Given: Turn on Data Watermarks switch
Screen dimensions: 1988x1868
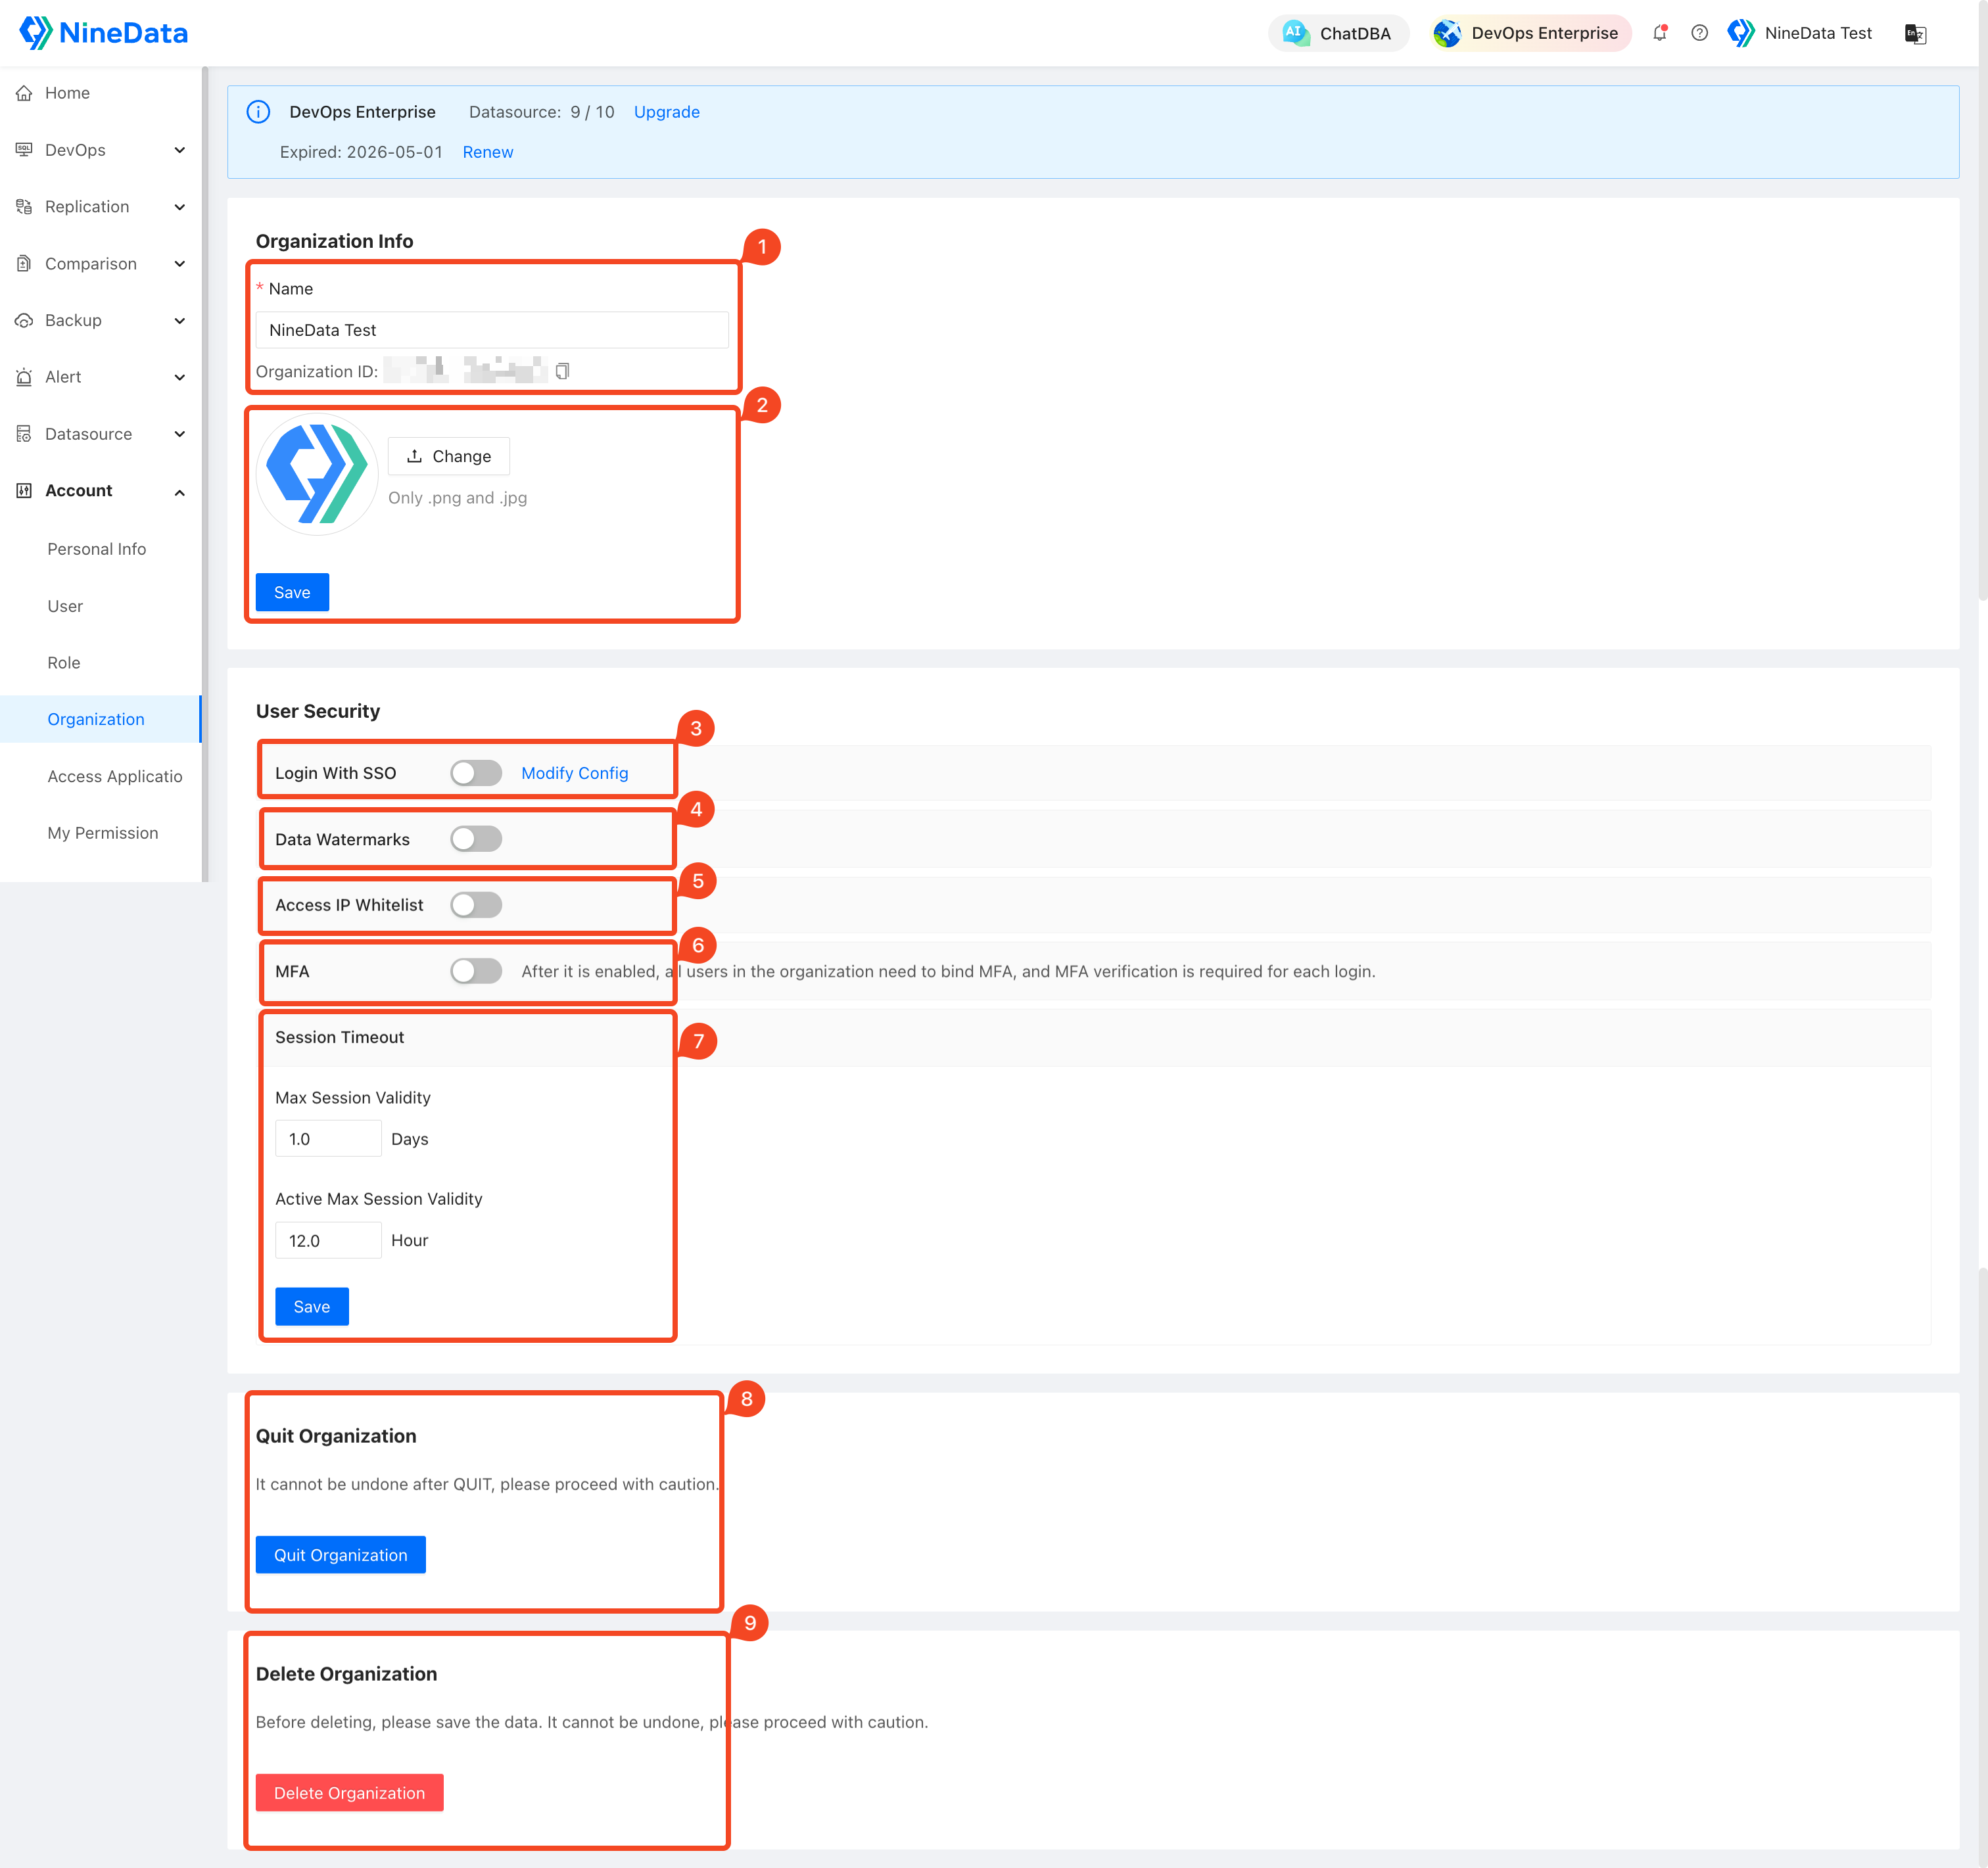Looking at the screenshot, I should pyautogui.click(x=475, y=839).
